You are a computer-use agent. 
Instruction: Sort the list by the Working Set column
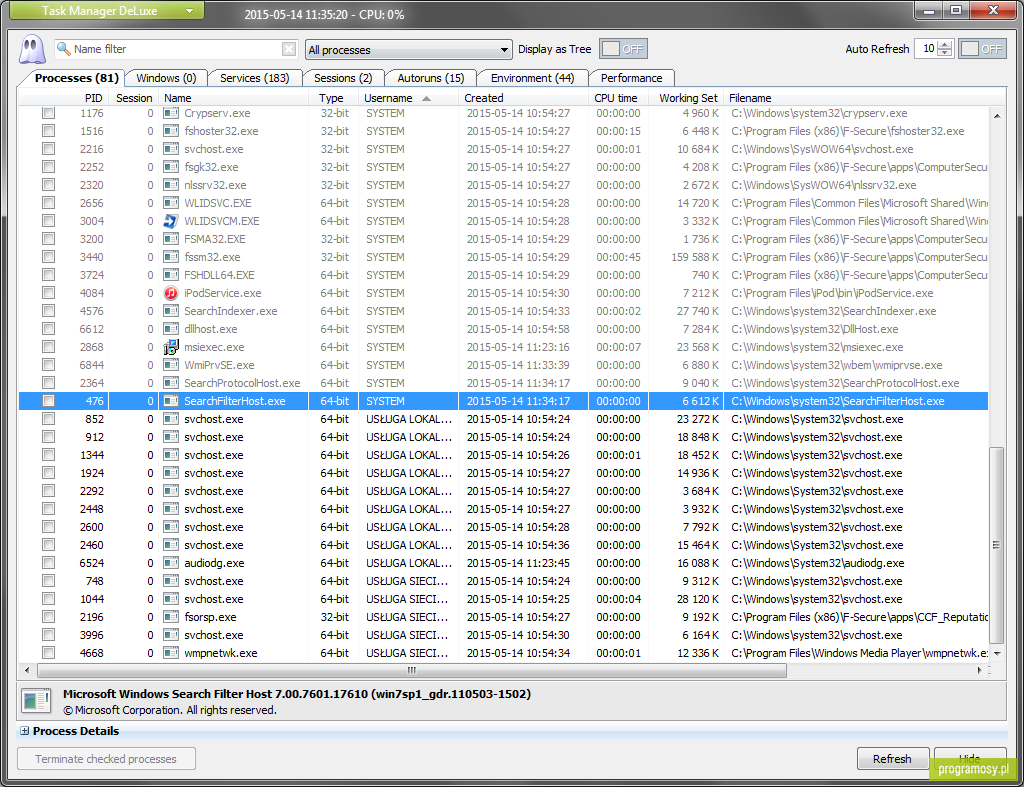[x=688, y=98]
